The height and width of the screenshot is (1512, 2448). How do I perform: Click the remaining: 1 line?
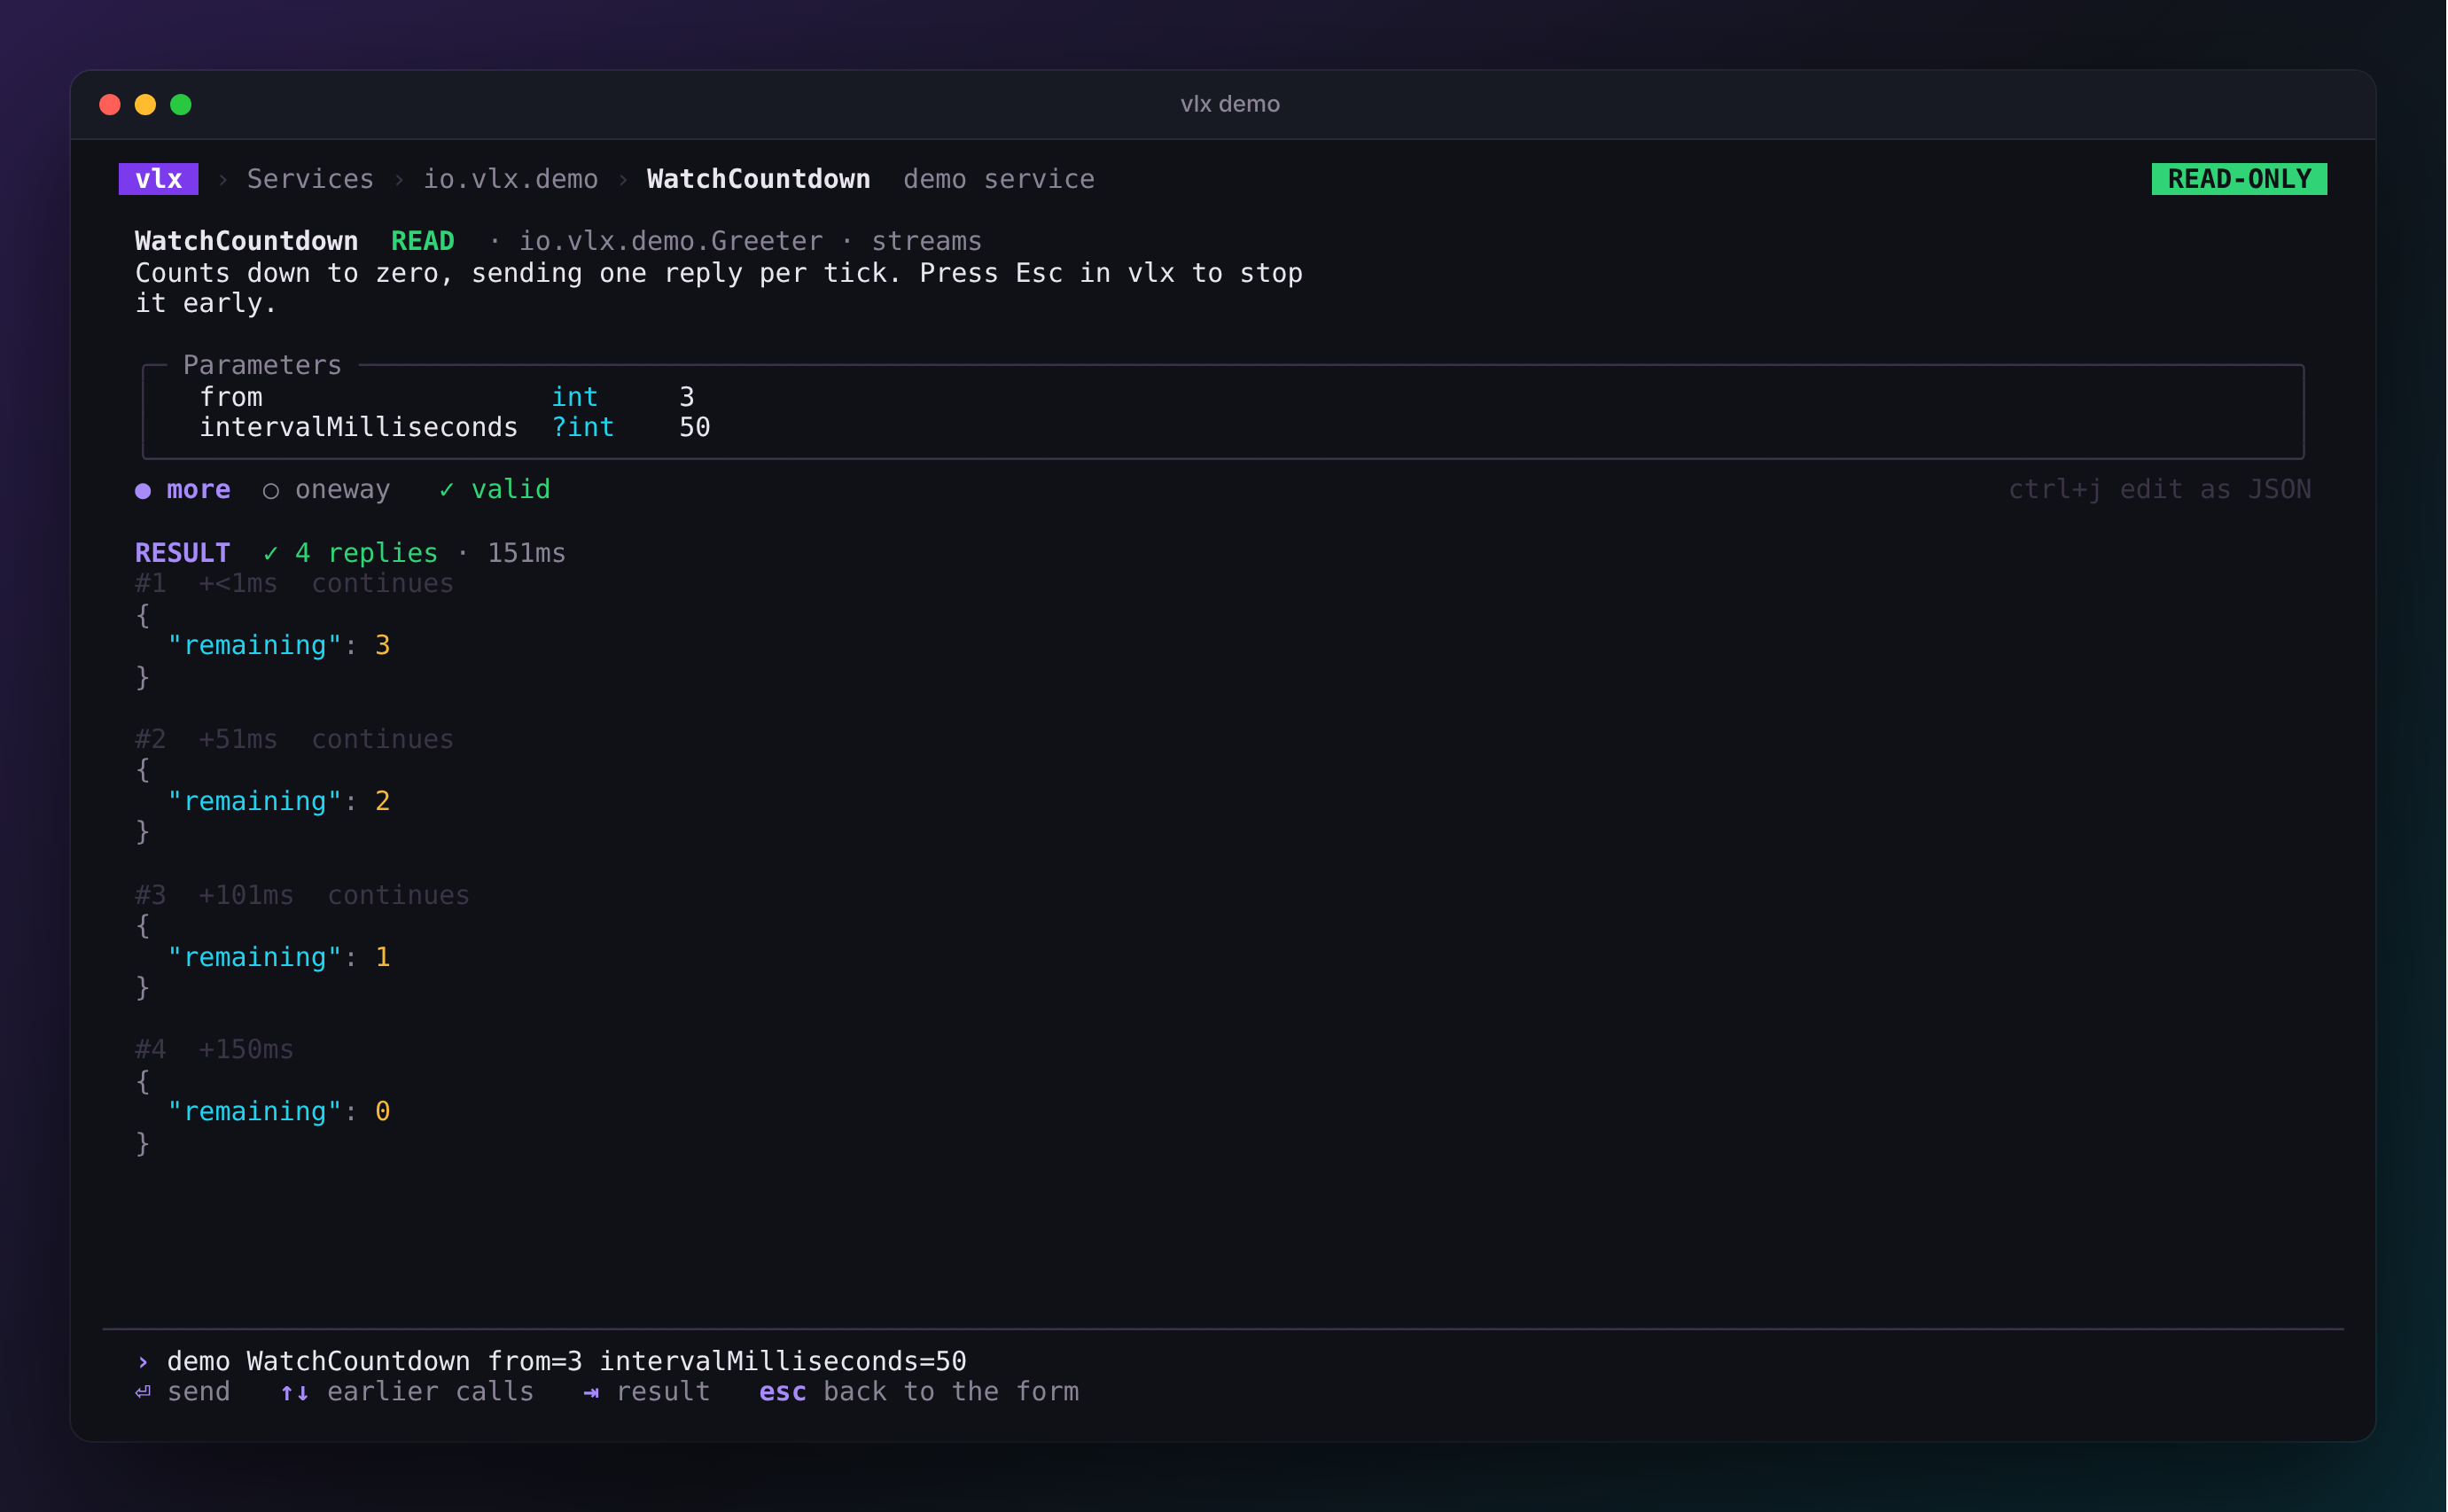(x=278, y=957)
